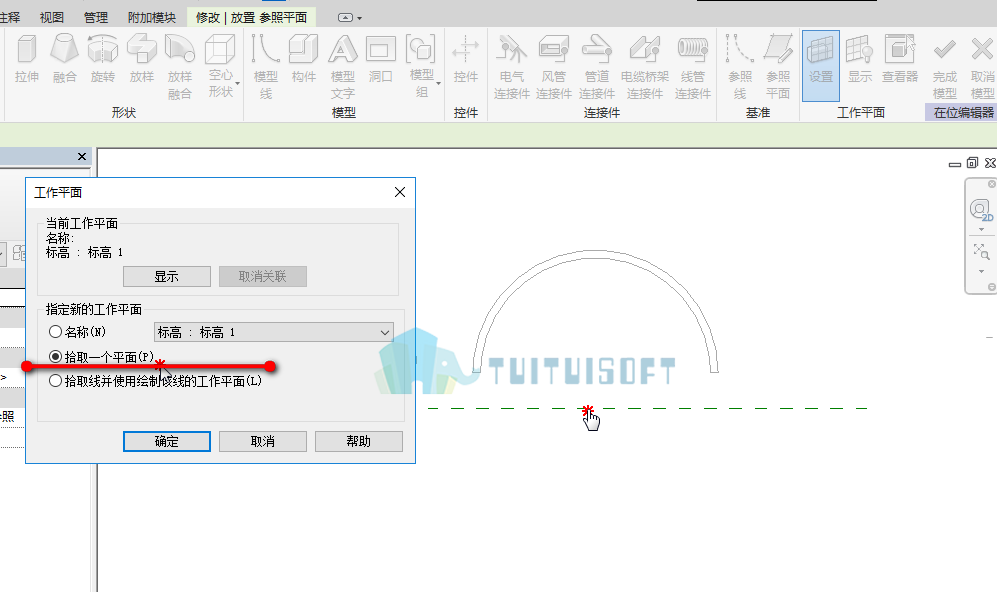This screenshot has height=592, width=997.
Task: Select the 线管连接件 tool
Action: click(x=692, y=67)
